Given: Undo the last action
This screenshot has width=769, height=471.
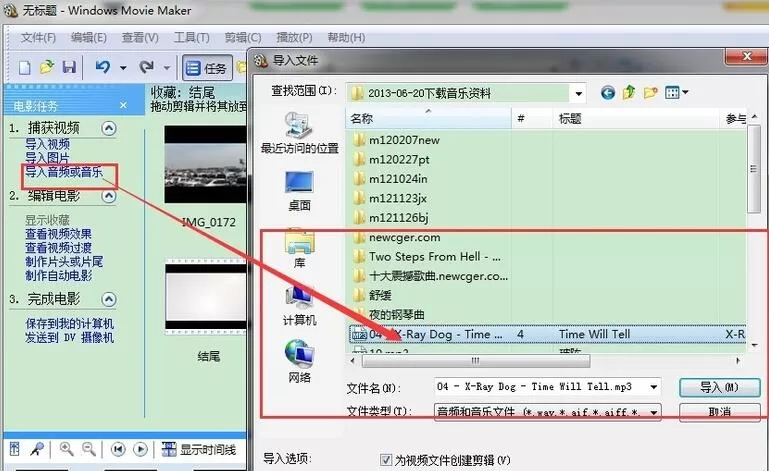Looking at the screenshot, I should [103, 67].
